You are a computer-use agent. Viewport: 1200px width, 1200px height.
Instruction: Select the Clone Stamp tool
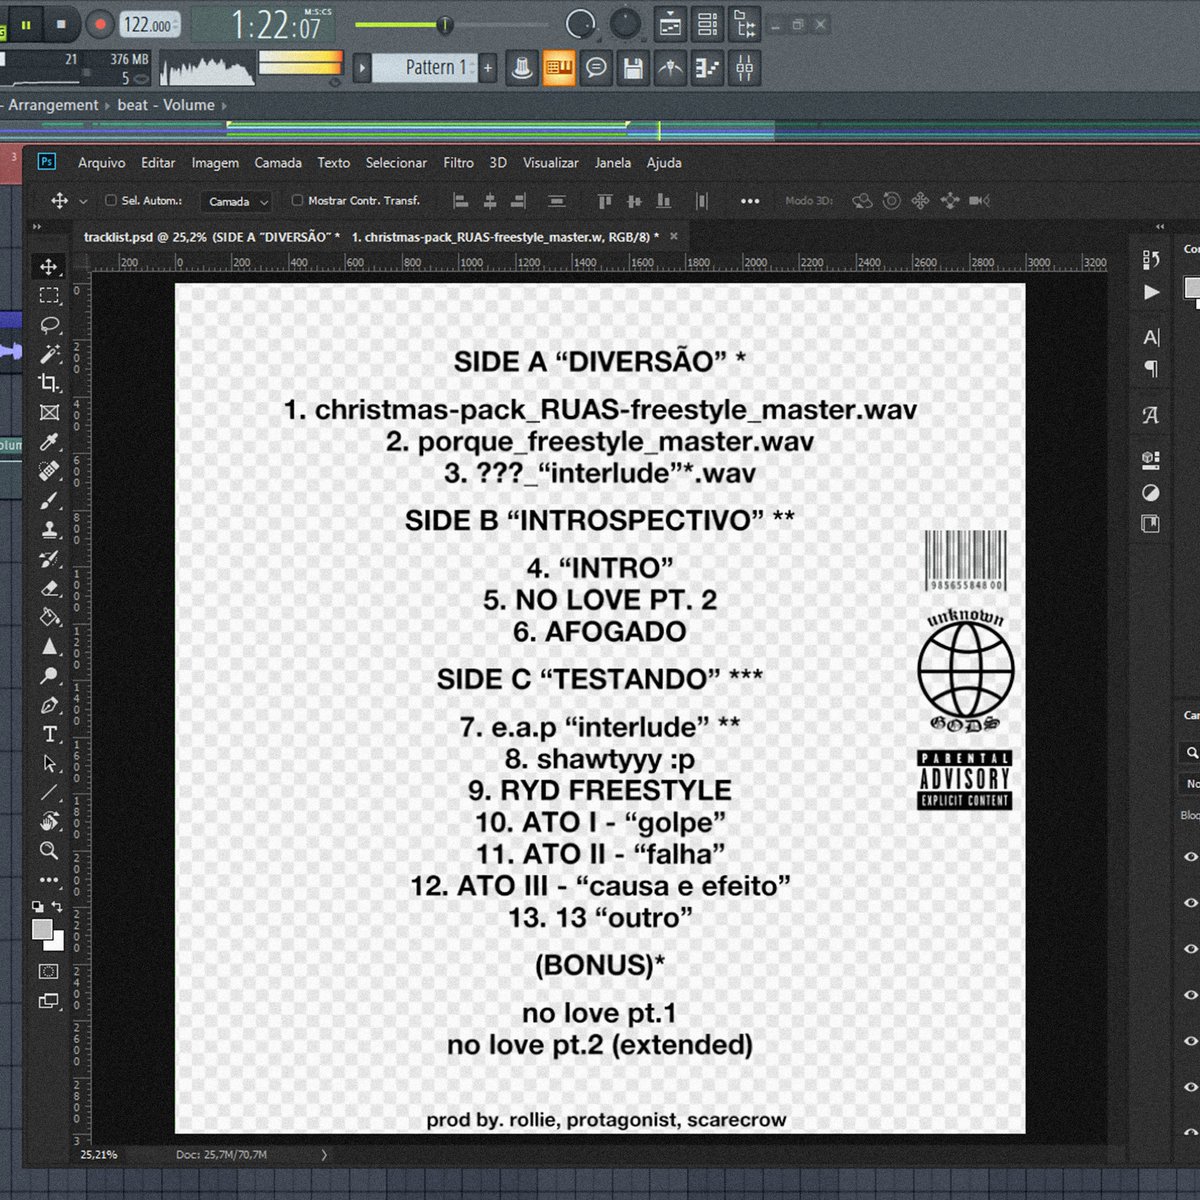click(48, 529)
